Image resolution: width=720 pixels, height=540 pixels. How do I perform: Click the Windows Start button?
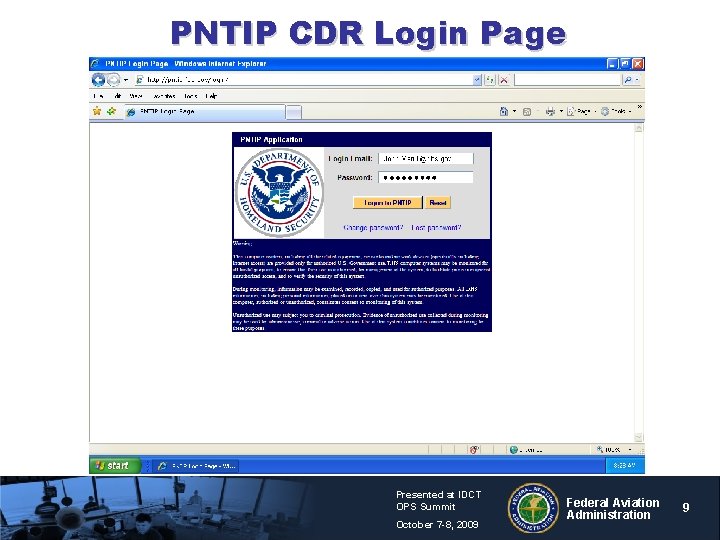115,466
